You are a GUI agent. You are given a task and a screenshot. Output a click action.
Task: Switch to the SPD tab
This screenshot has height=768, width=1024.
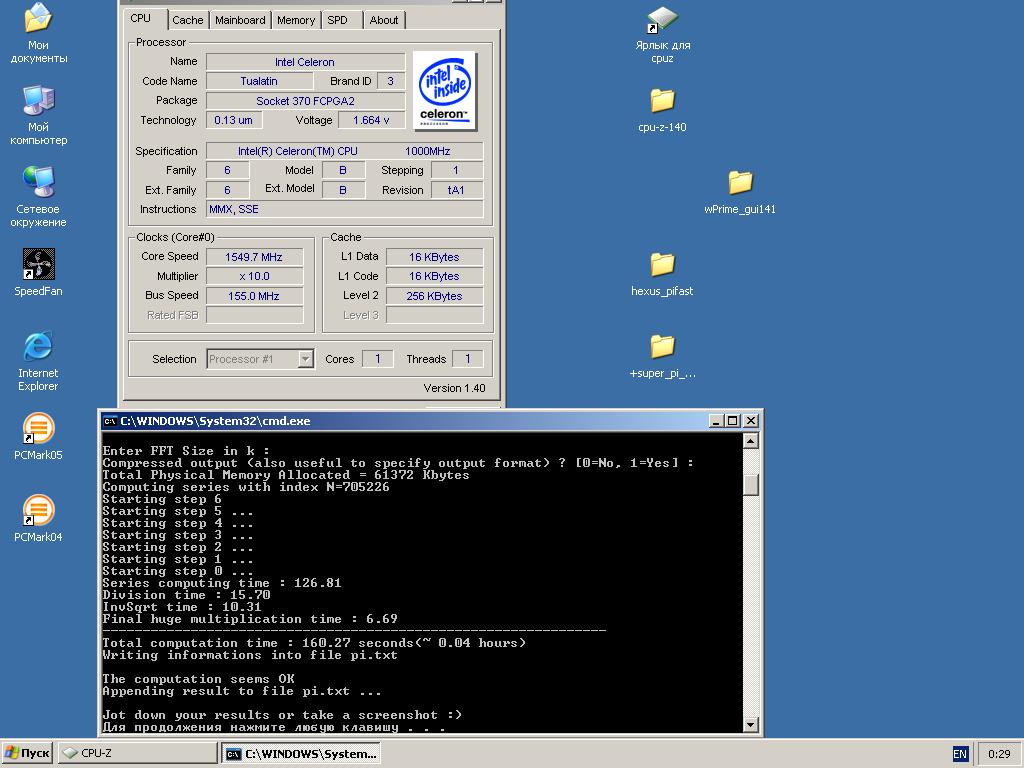(337, 20)
